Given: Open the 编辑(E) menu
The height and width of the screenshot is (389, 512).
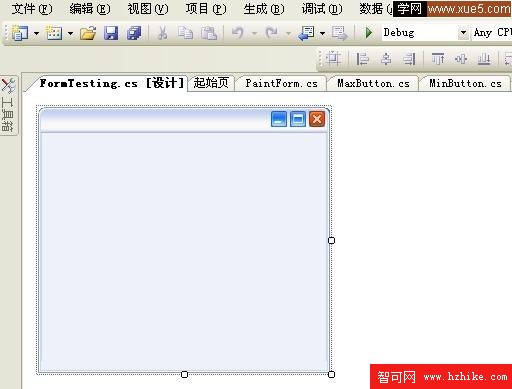Looking at the screenshot, I should [x=90, y=9].
